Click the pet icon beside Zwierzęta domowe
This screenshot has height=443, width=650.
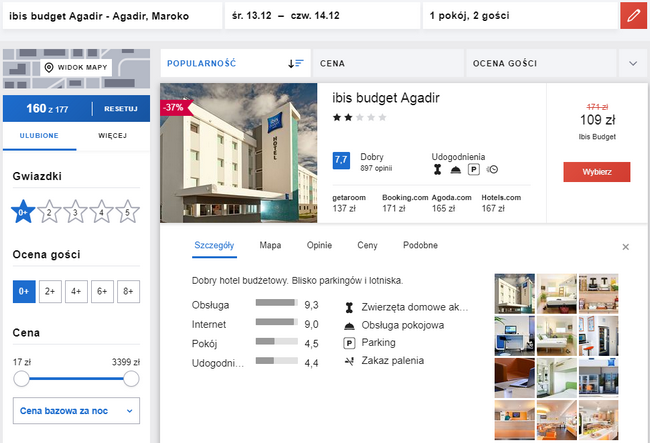[349, 307]
